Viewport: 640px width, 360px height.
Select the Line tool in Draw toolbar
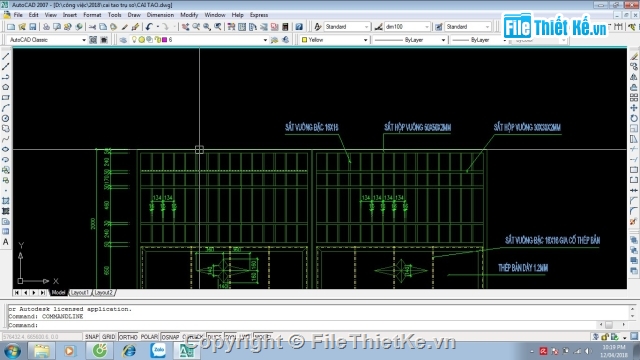point(6,56)
